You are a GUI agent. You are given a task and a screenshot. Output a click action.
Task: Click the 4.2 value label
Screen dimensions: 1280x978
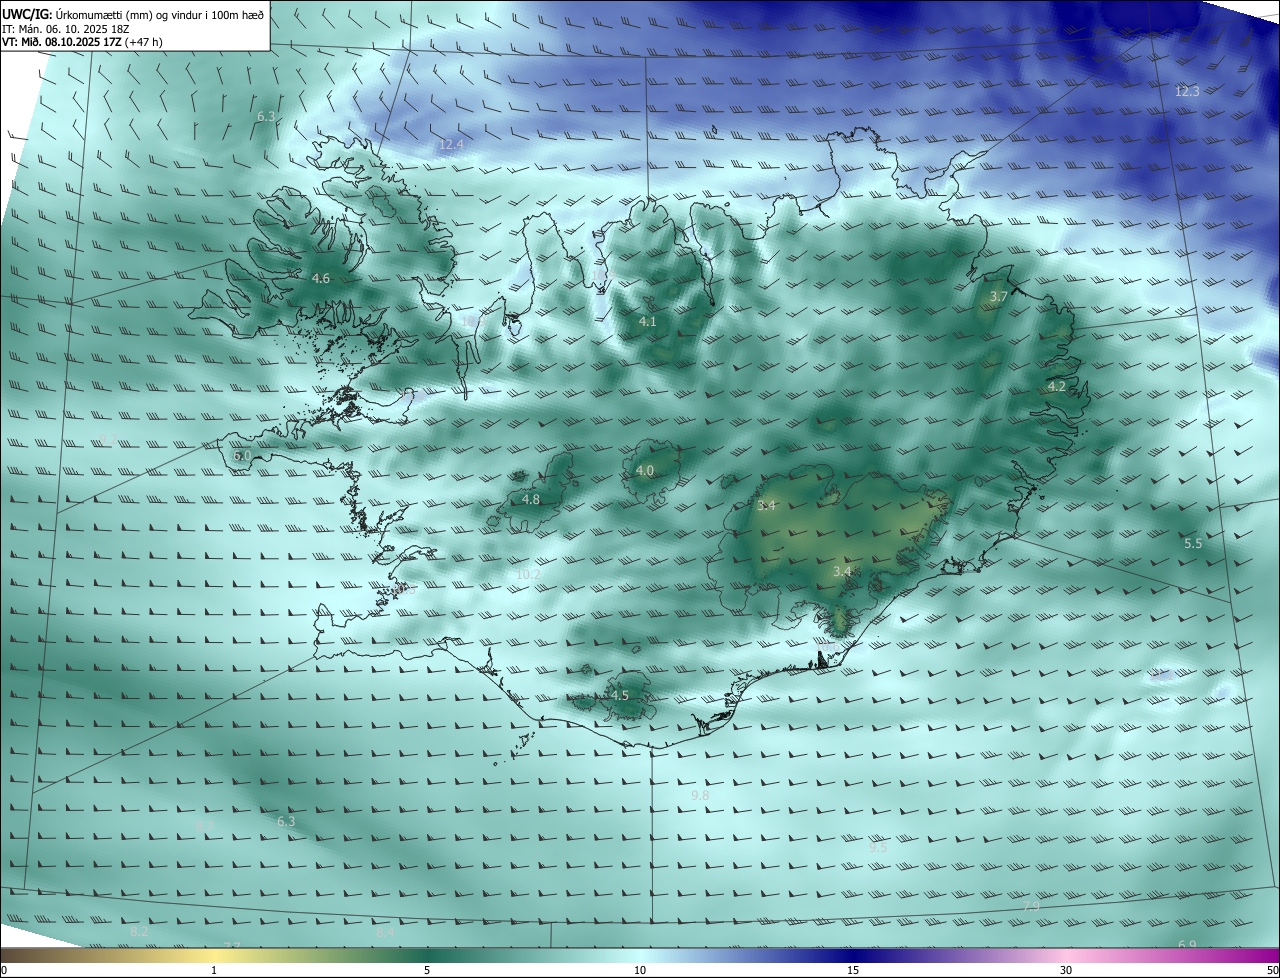tap(1056, 386)
